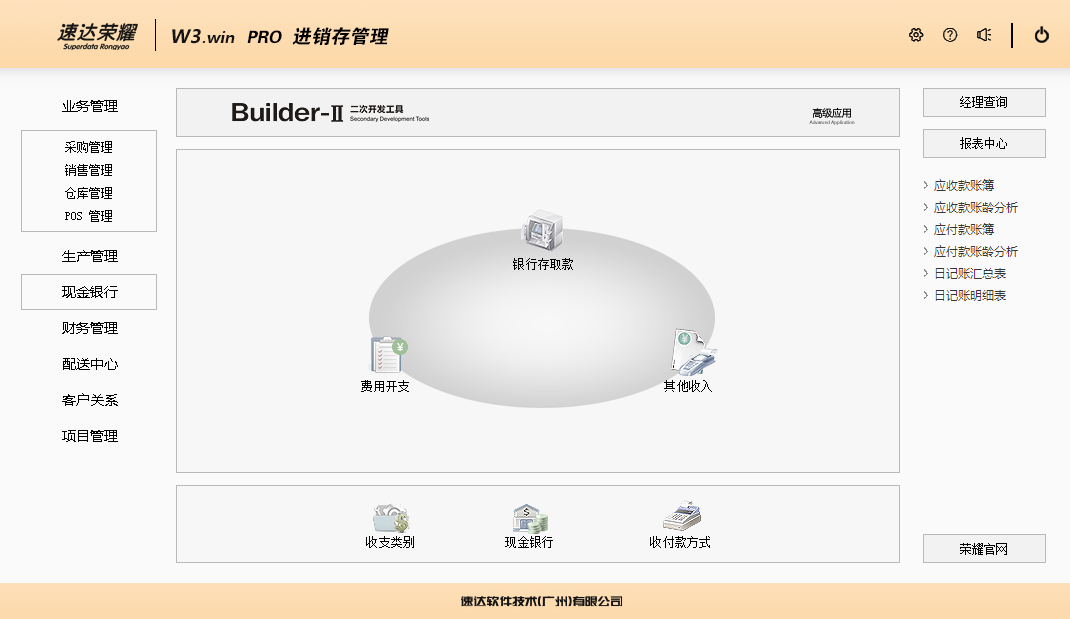This screenshot has height=619, width=1070.
Task: Open the 报表中心 button
Action: tap(984, 143)
